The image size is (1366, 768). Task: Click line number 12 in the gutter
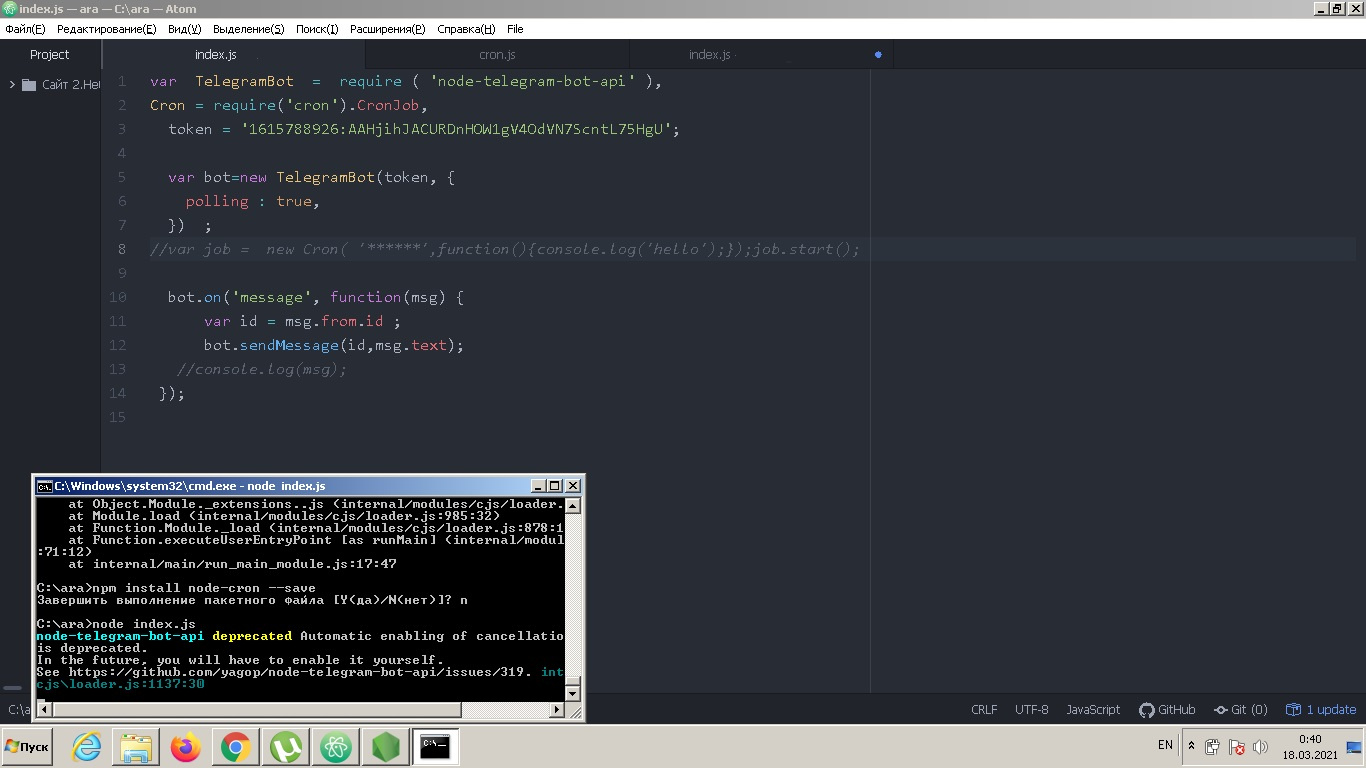pyautogui.click(x=118, y=345)
